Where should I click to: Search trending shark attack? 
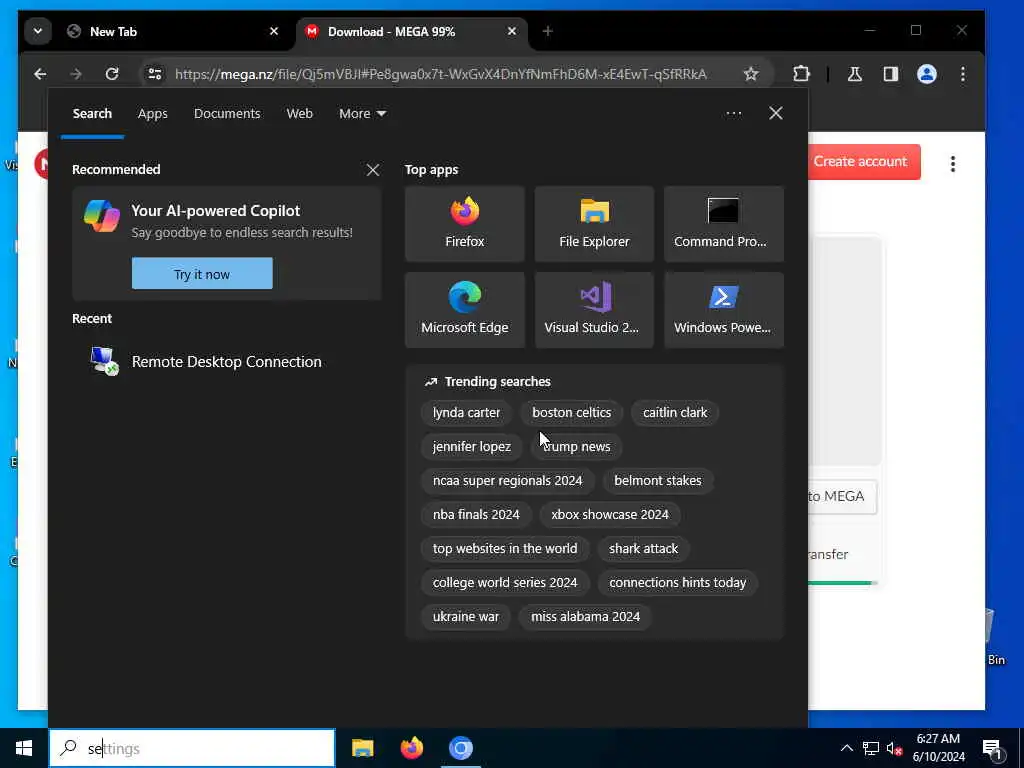643,549
